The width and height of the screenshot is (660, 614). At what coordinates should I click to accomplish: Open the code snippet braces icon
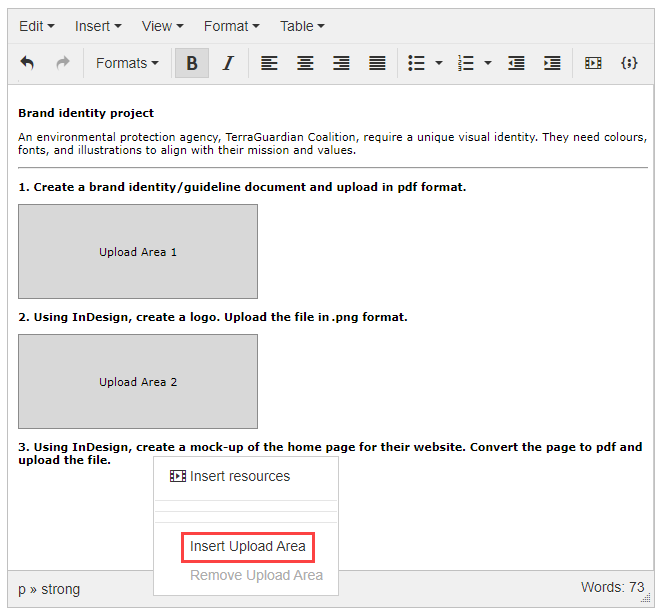point(629,63)
